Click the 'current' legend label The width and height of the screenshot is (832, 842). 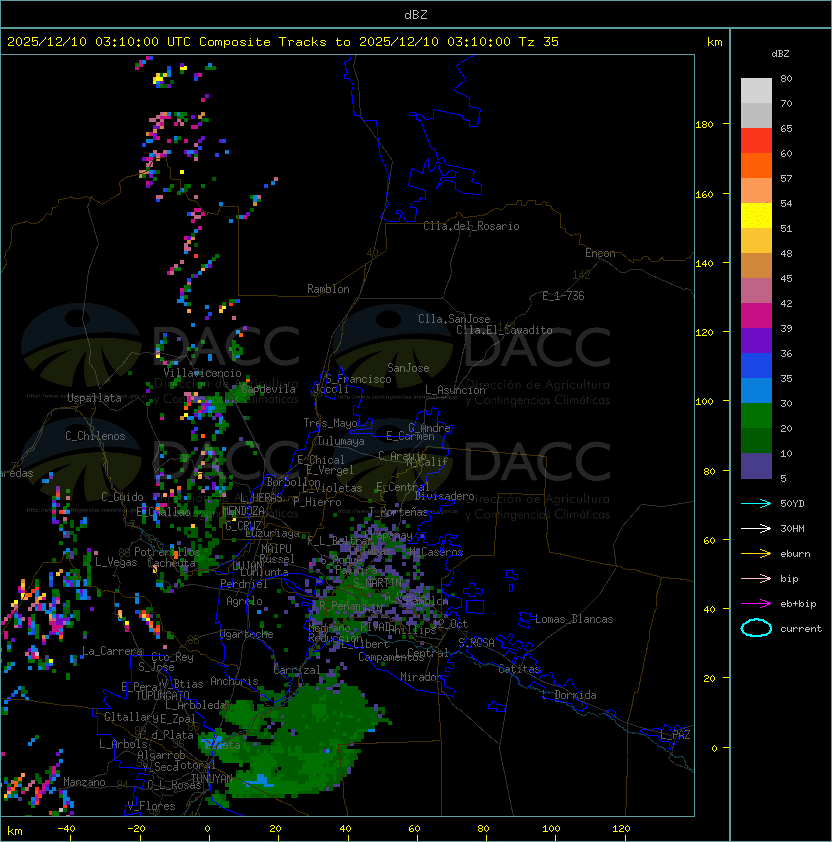point(801,629)
